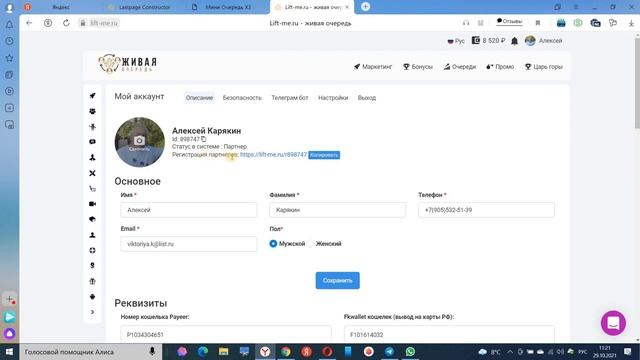Open the Рус language selector
The width and height of the screenshot is (640, 360).
coord(456,41)
